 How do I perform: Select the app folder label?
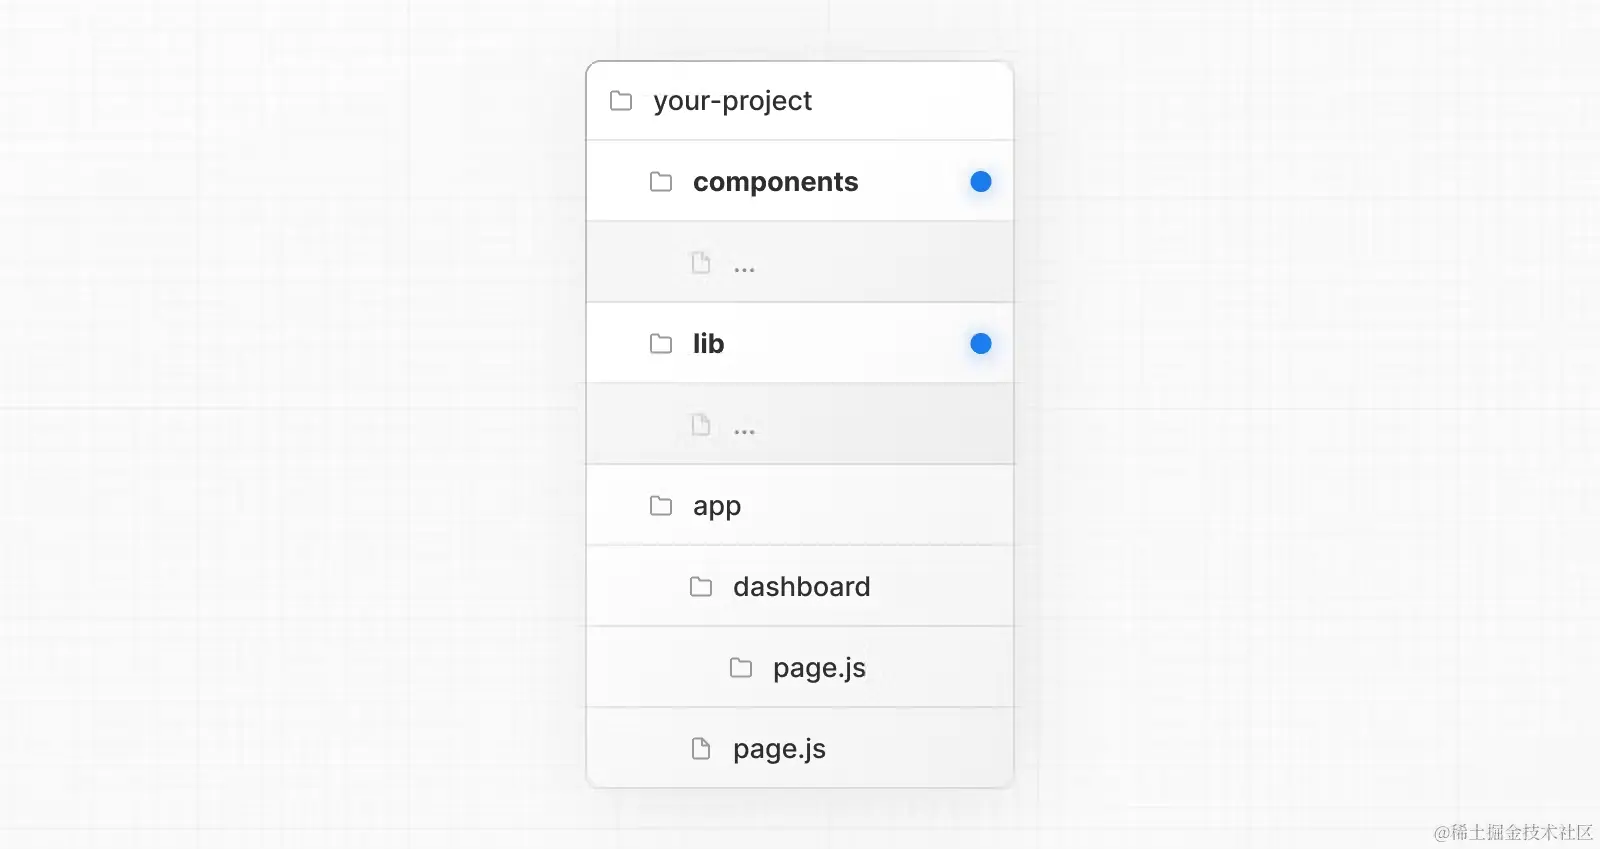(x=717, y=507)
